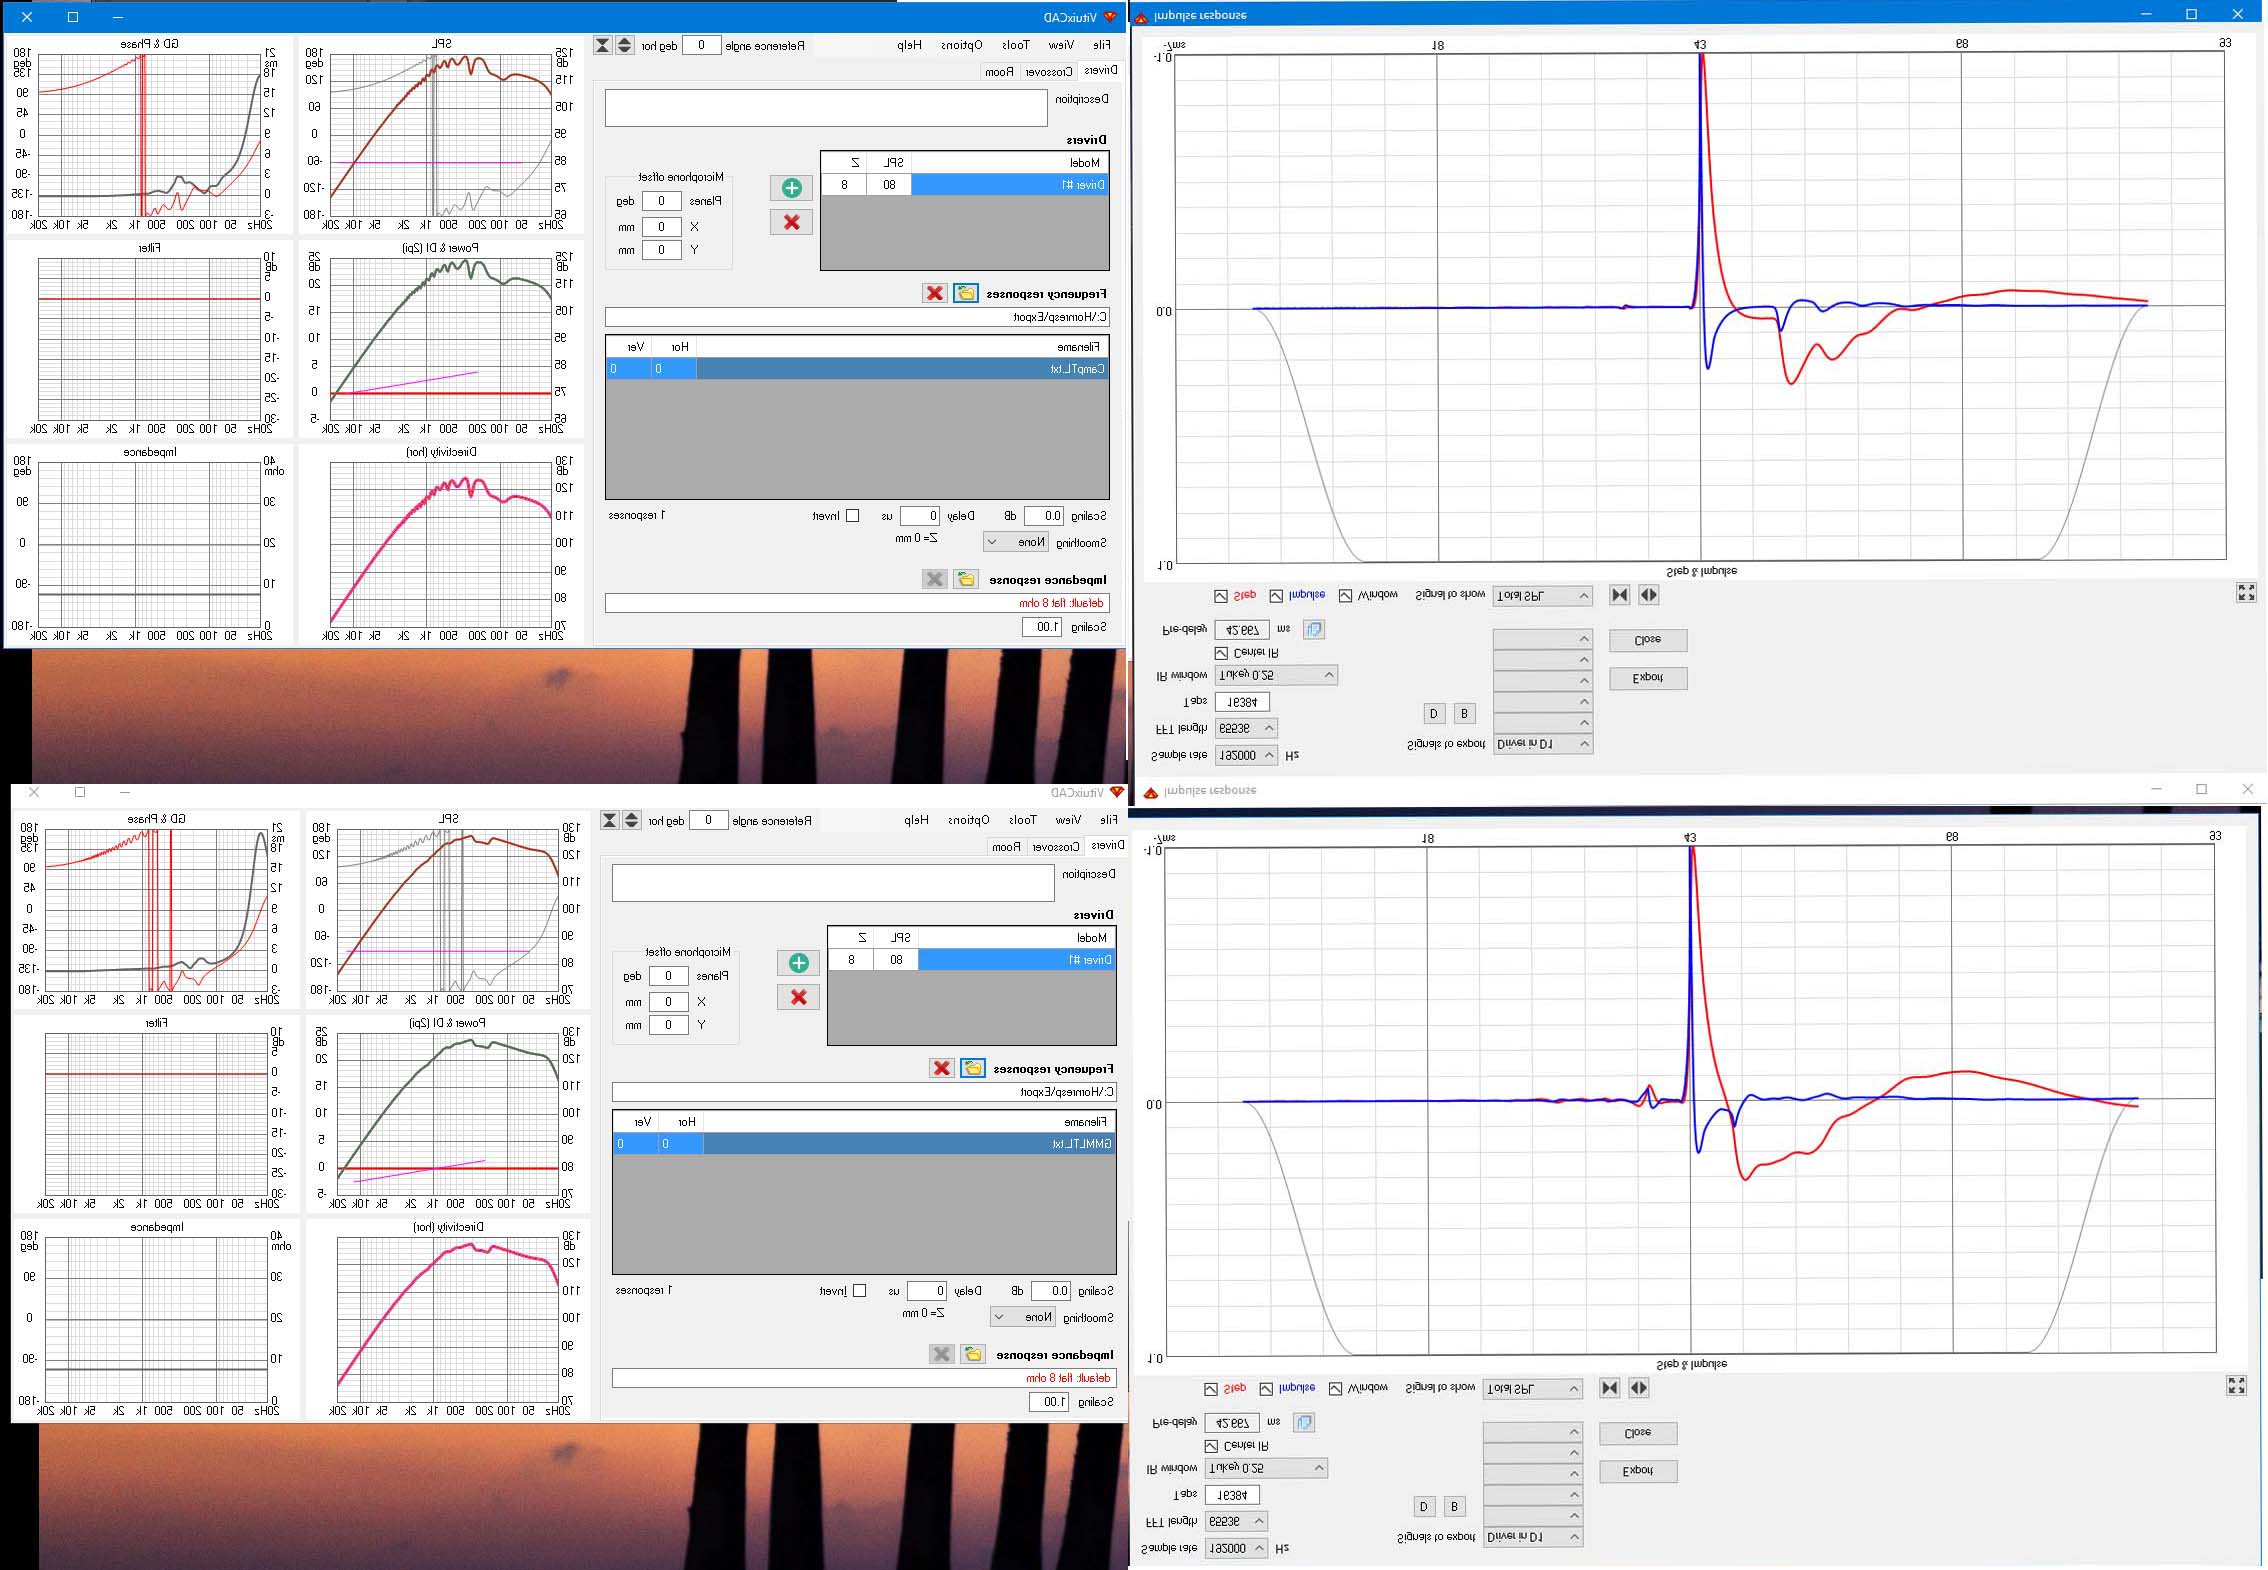Screen dimensions: 2268x1570
Task: Toggle Impulse checkbox in upper Impulse response window
Action: 1276,596
